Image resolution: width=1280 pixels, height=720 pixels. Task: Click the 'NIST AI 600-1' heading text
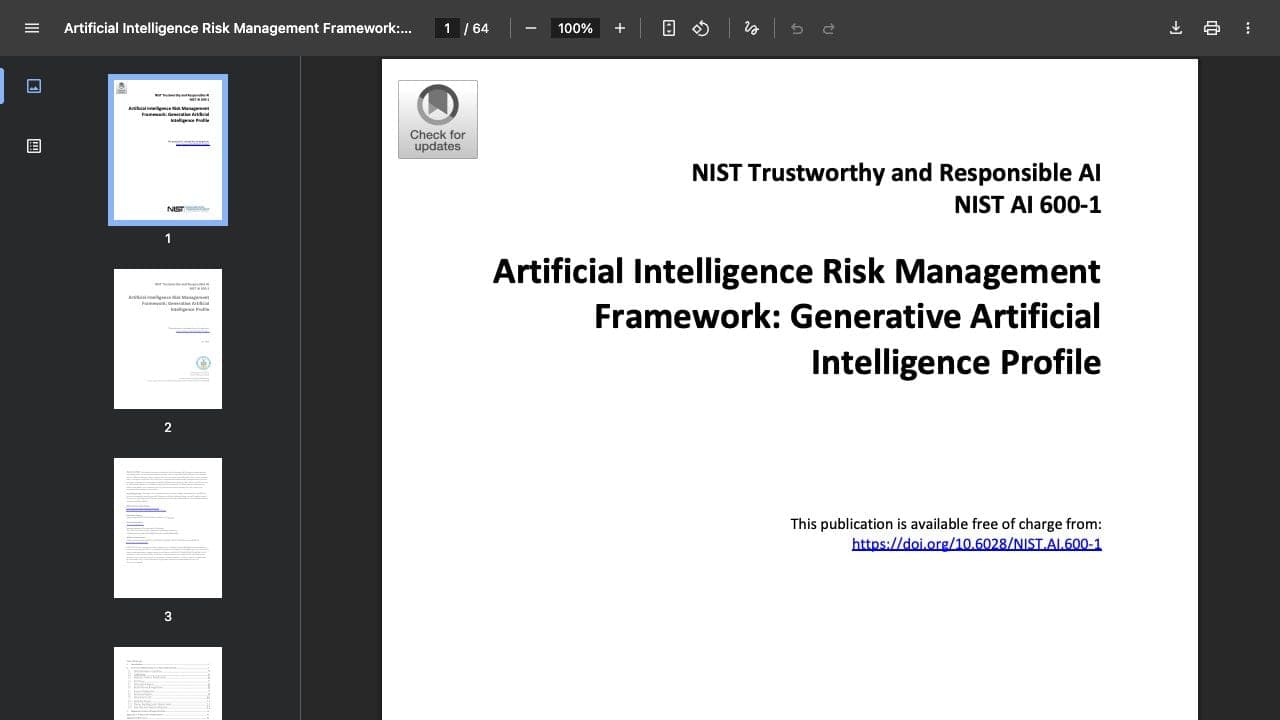(1027, 204)
